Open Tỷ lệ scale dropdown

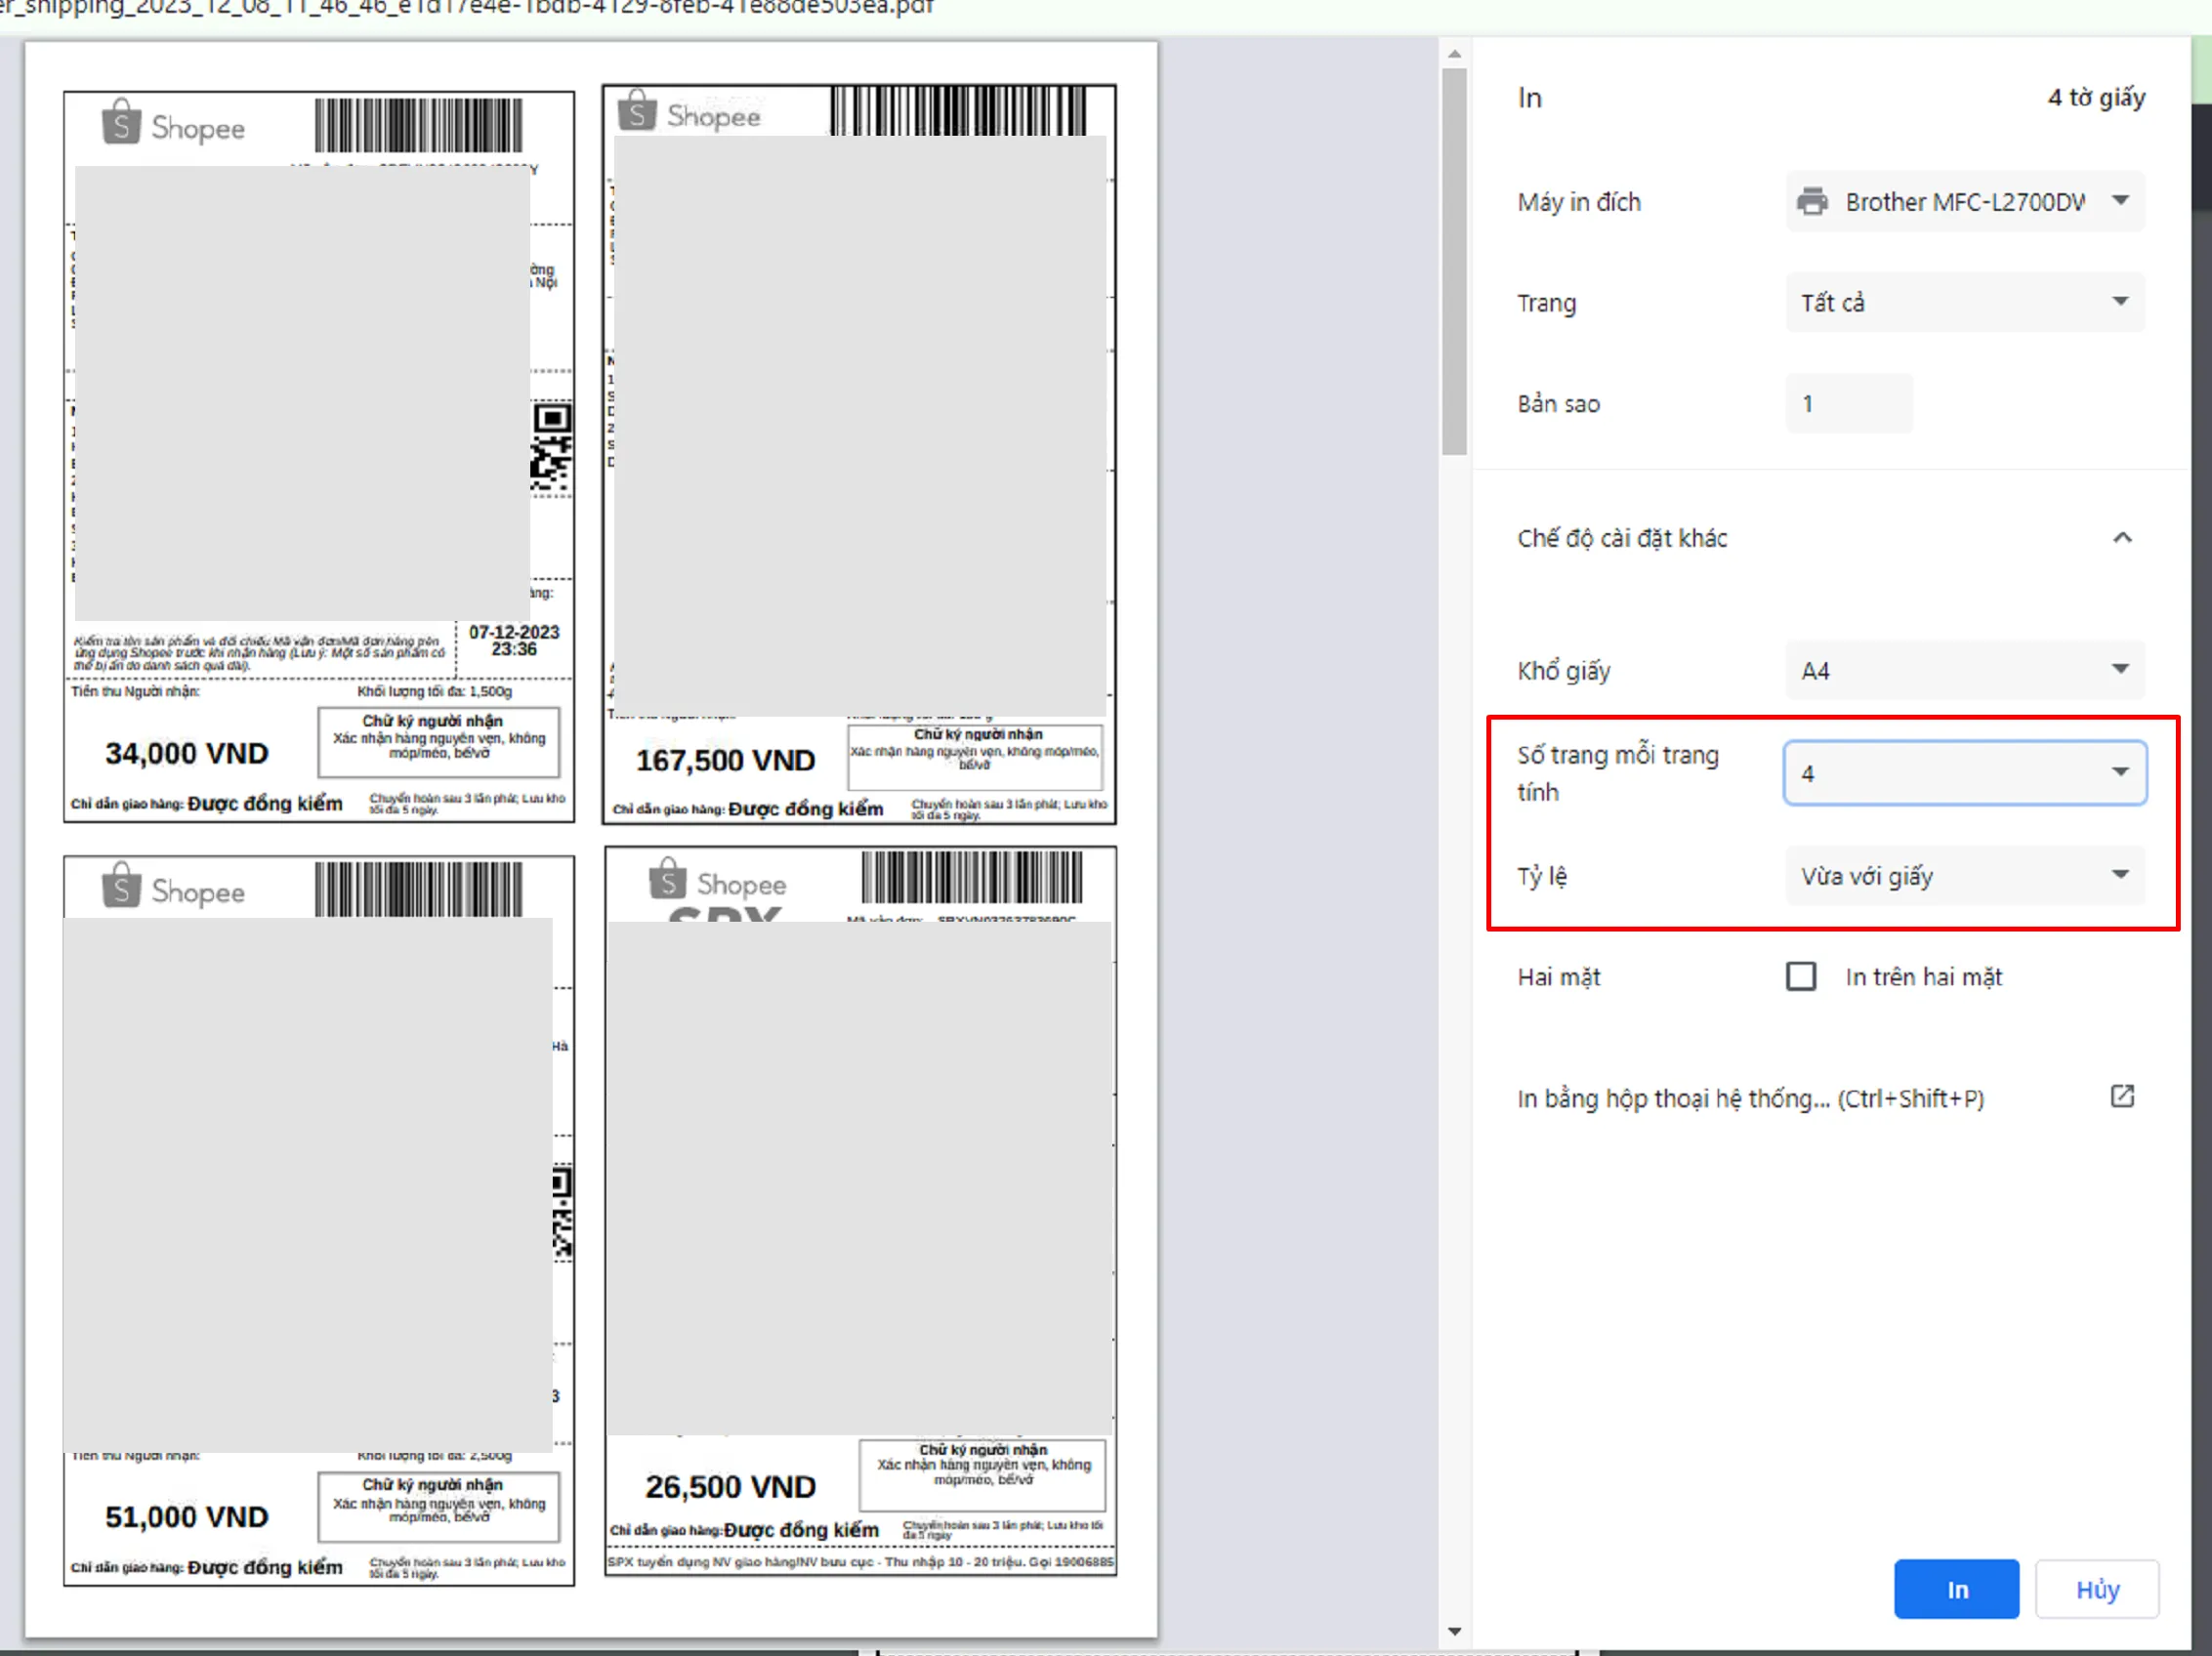[1964, 875]
